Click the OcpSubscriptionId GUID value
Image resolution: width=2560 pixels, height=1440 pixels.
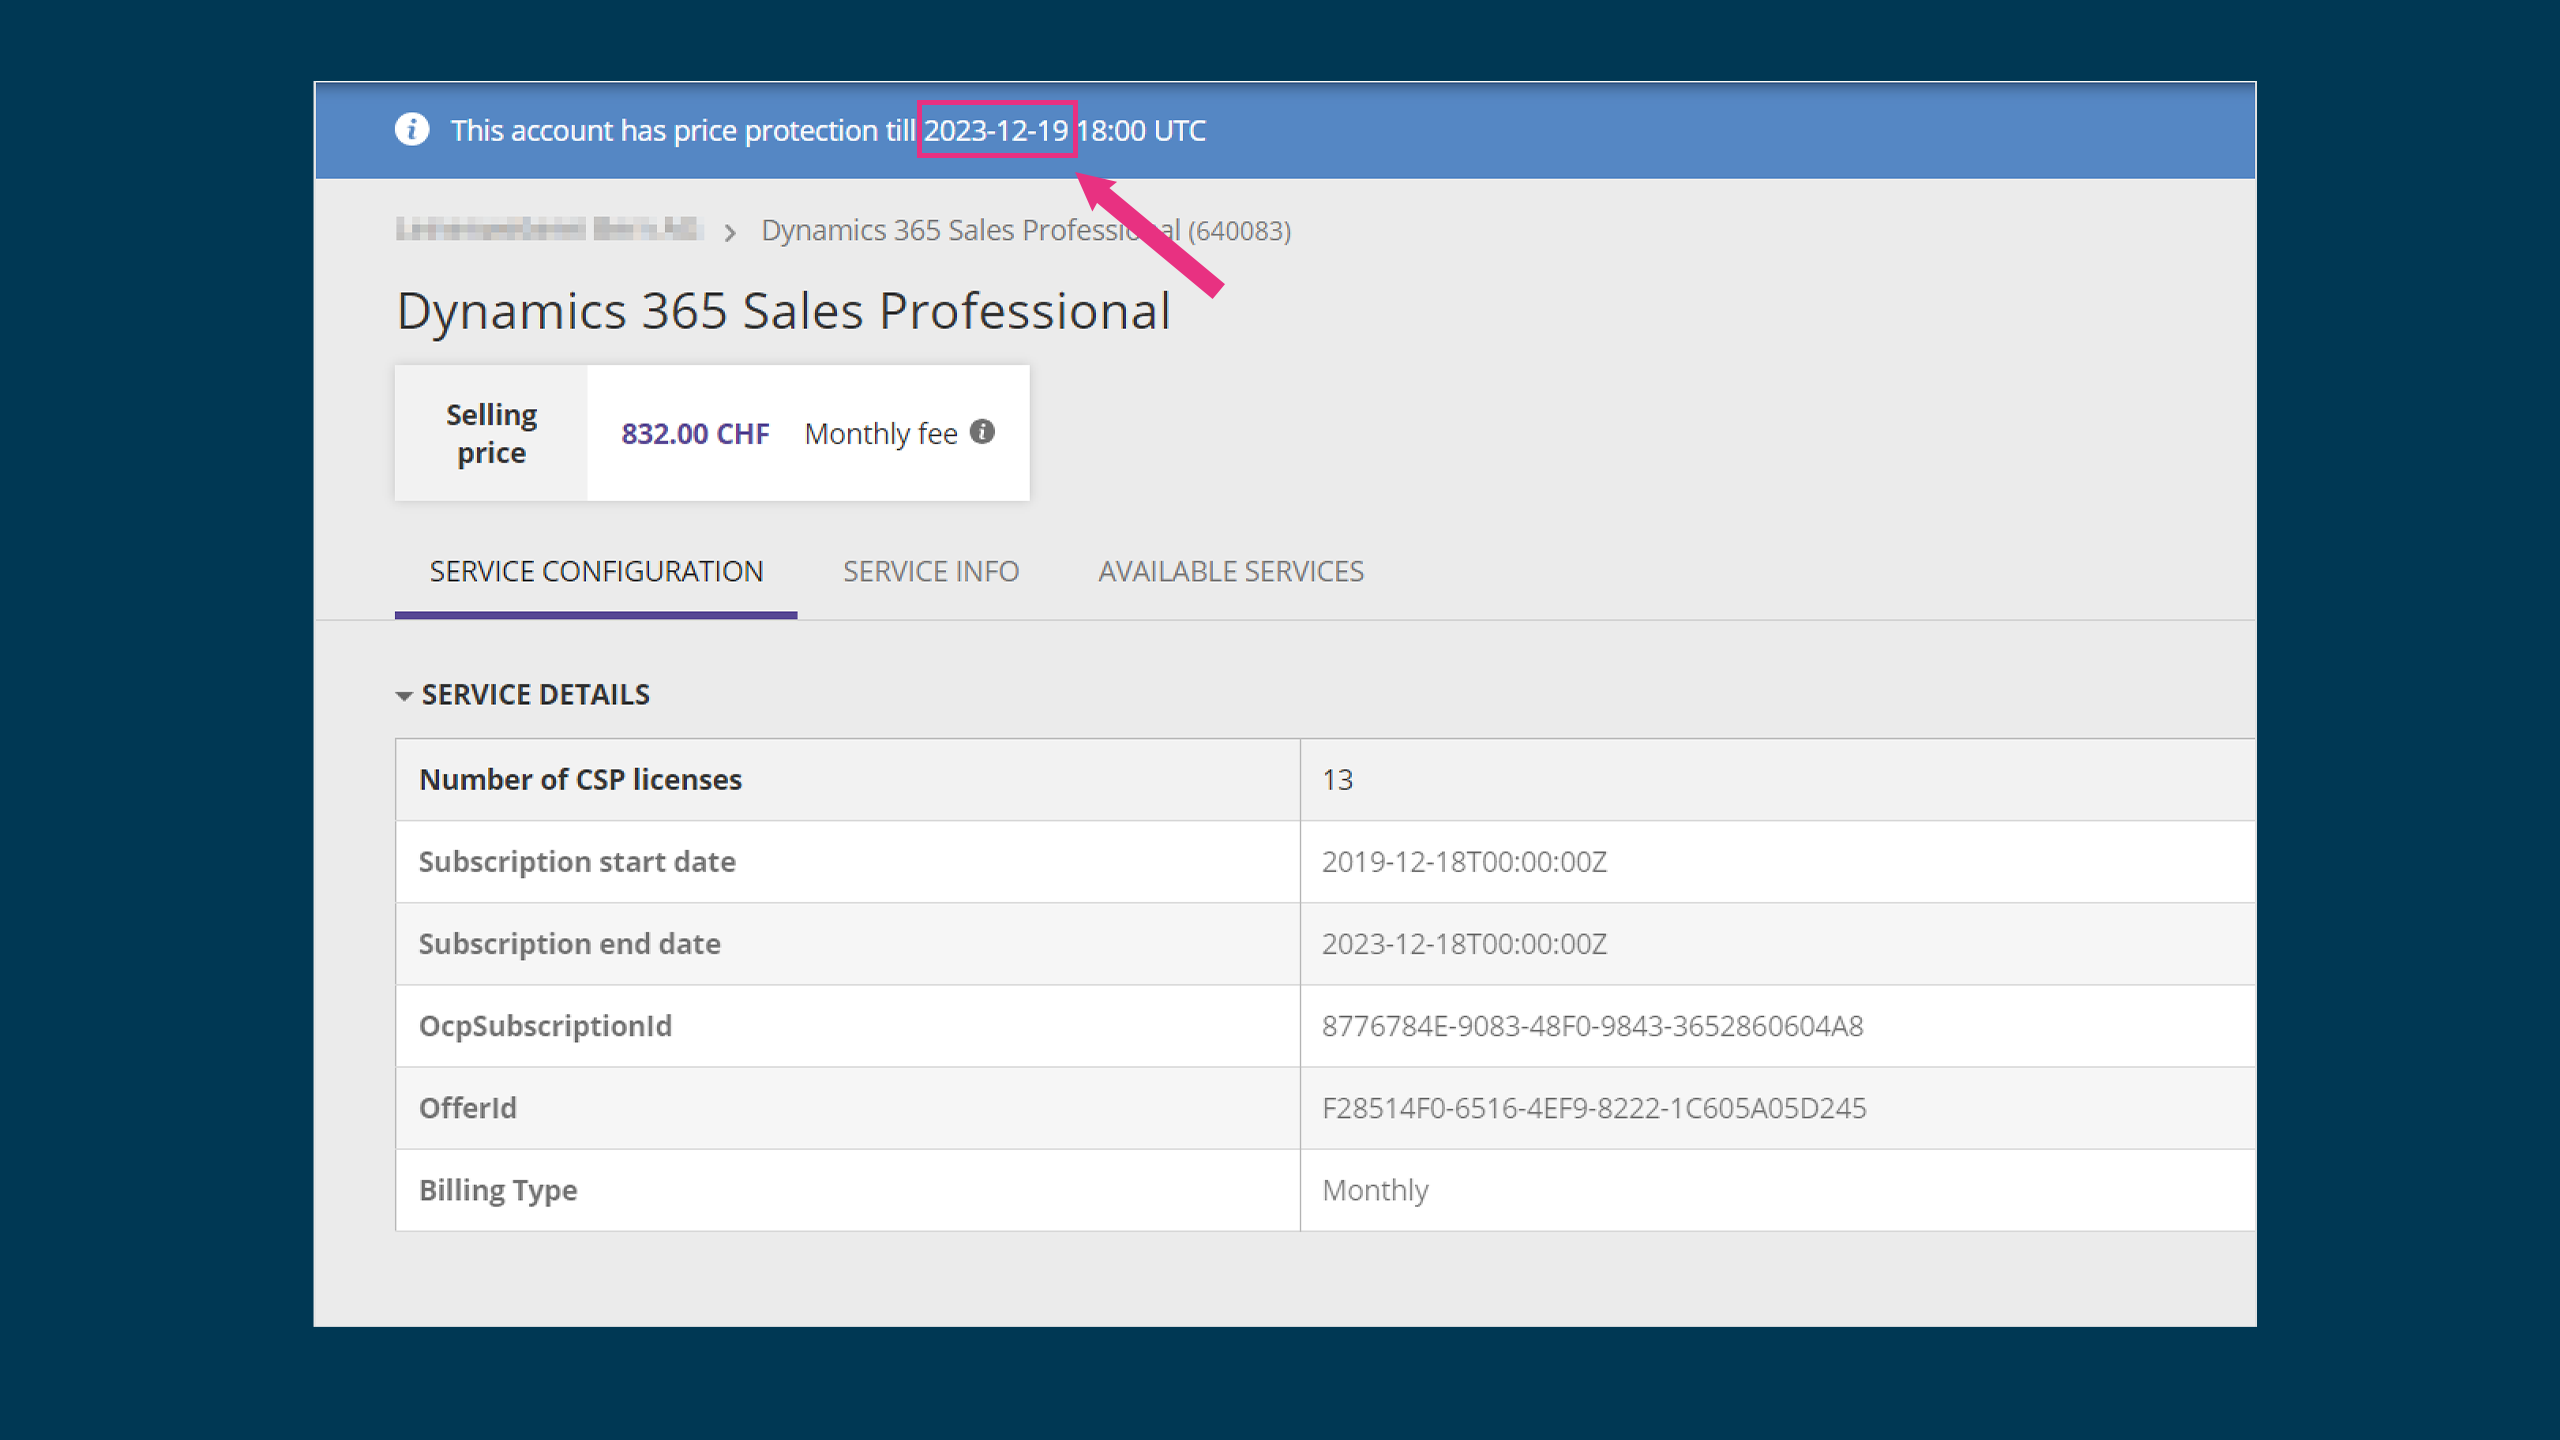coord(1592,1026)
